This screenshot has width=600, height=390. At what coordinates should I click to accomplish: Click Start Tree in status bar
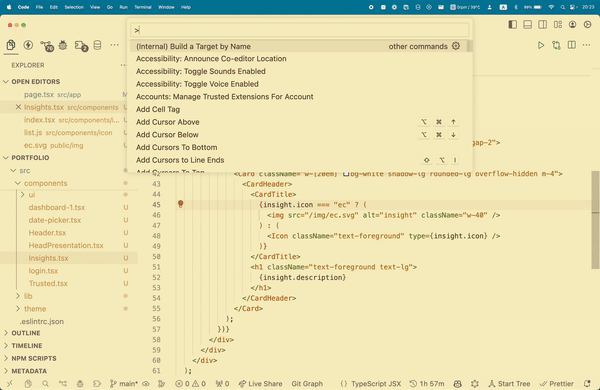[x=509, y=383]
